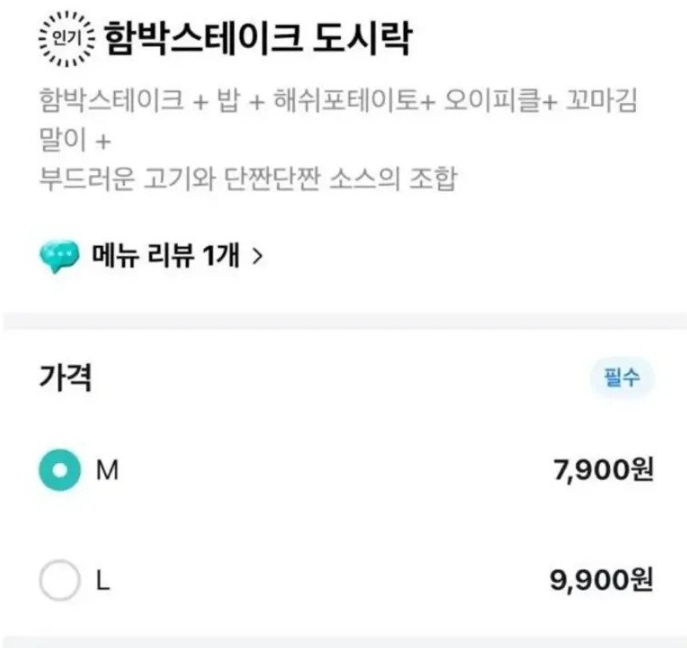Click the 필수 required badge
Viewport: 687px width, 648px height.
622,377
